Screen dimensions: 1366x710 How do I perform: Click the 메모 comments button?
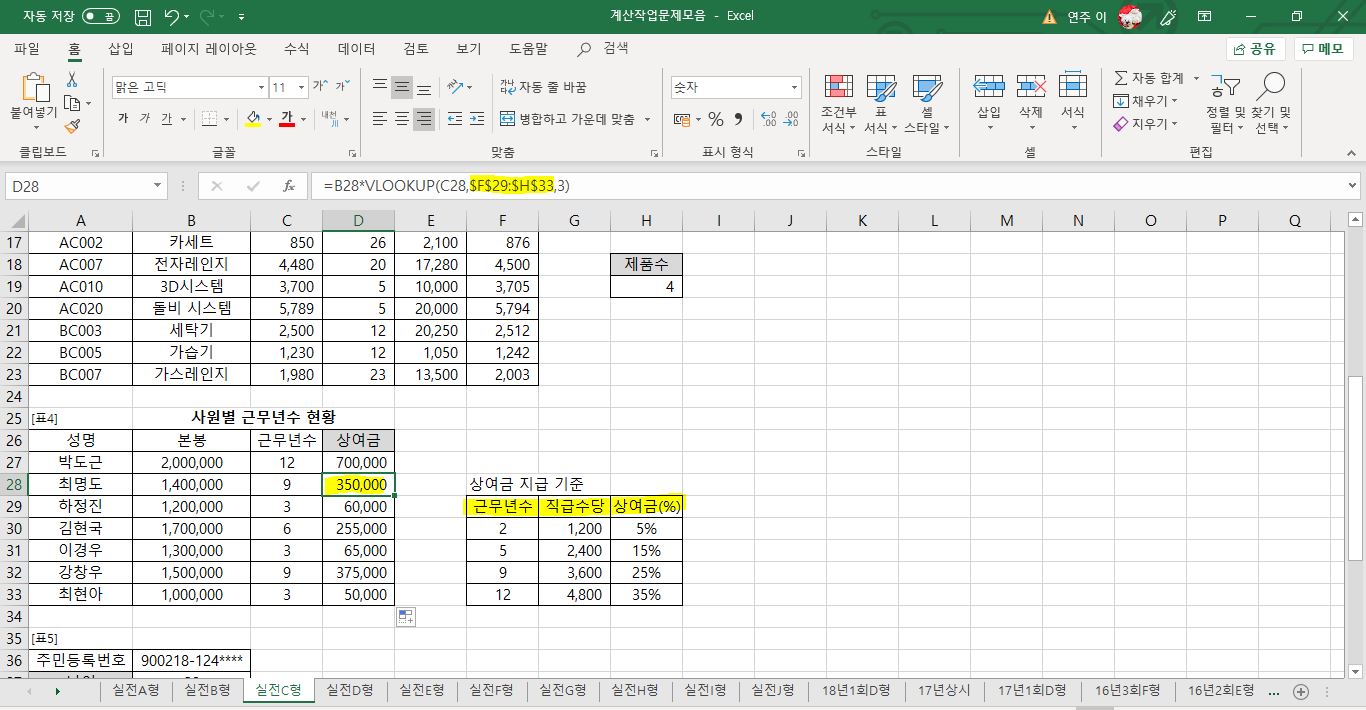pyautogui.click(x=1323, y=48)
